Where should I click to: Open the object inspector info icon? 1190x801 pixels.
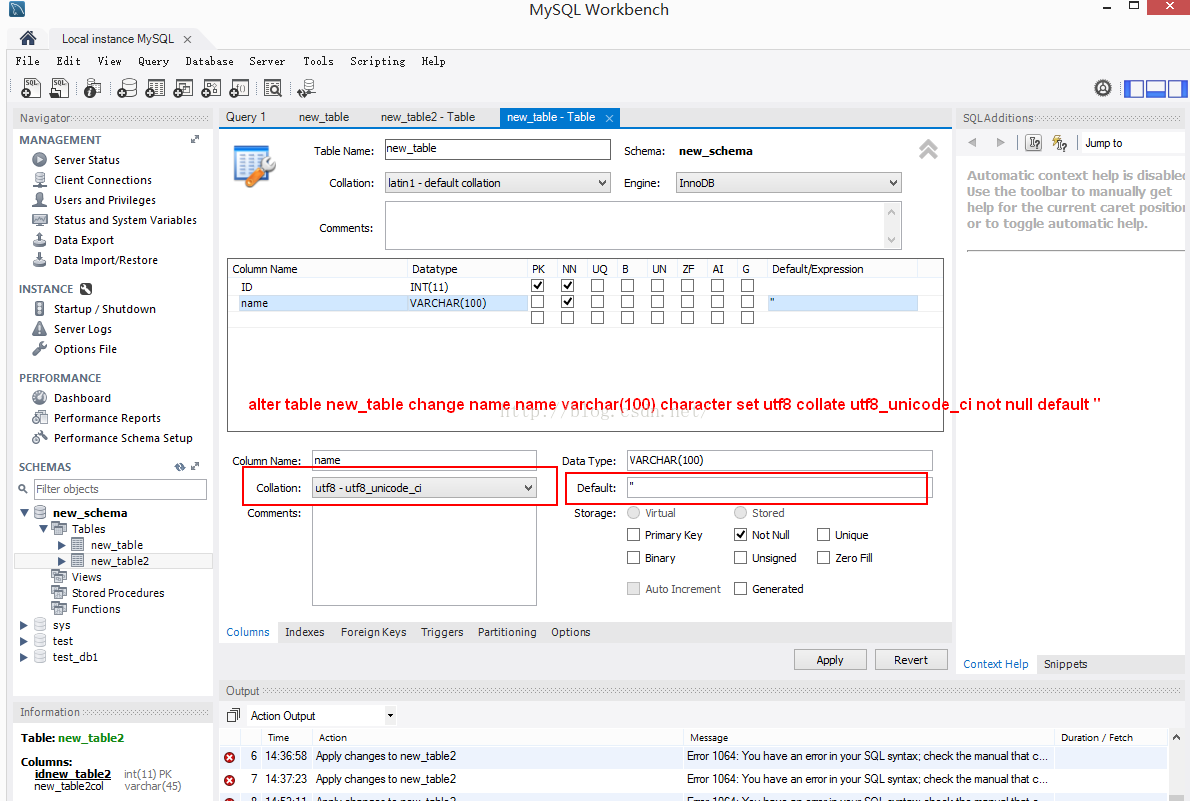click(x=92, y=89)
